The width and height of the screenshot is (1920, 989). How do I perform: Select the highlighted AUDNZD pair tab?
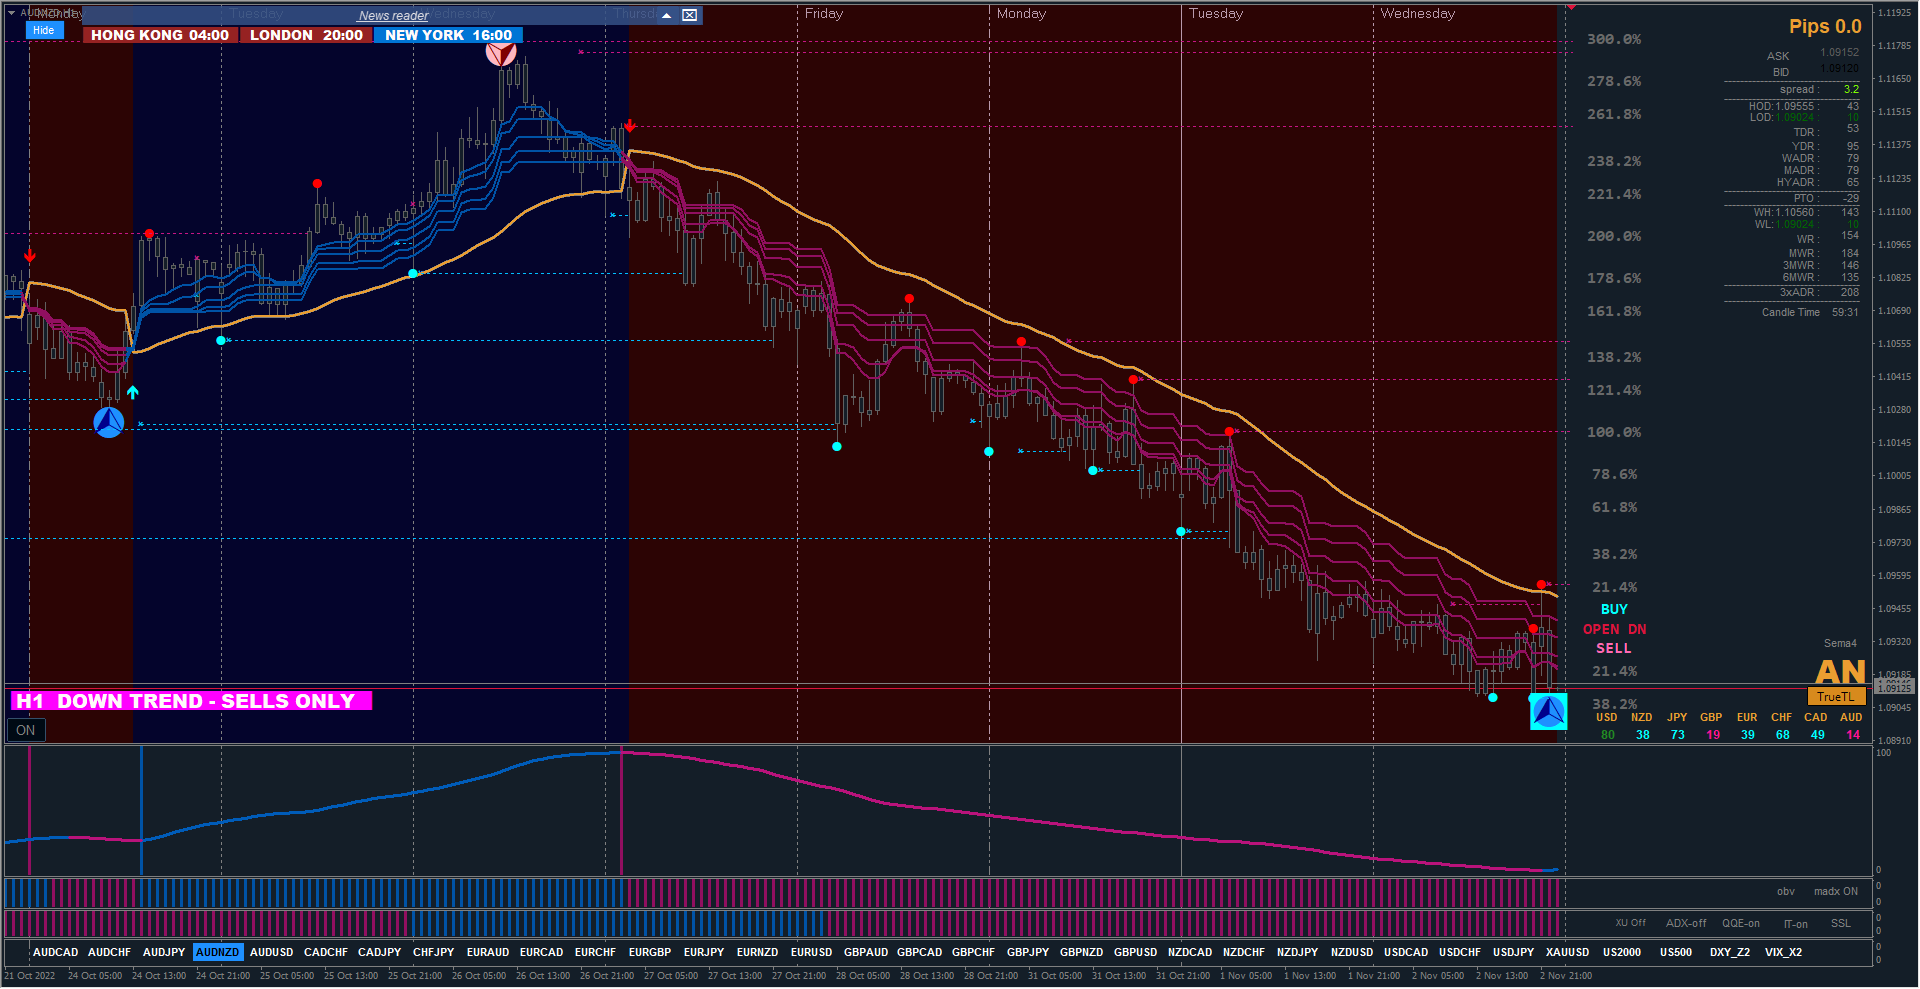point(217,952)
